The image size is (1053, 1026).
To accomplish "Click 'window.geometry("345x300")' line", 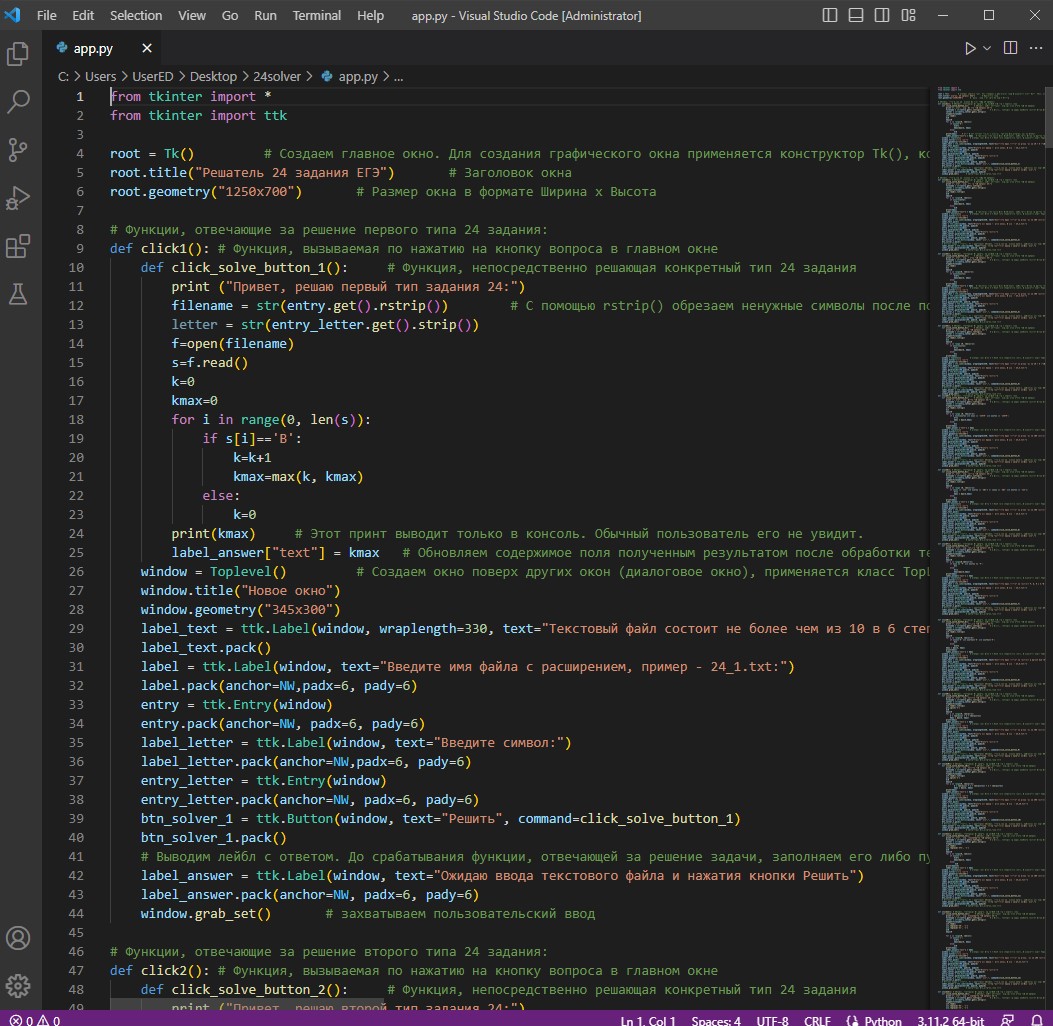I will [240, 610].
